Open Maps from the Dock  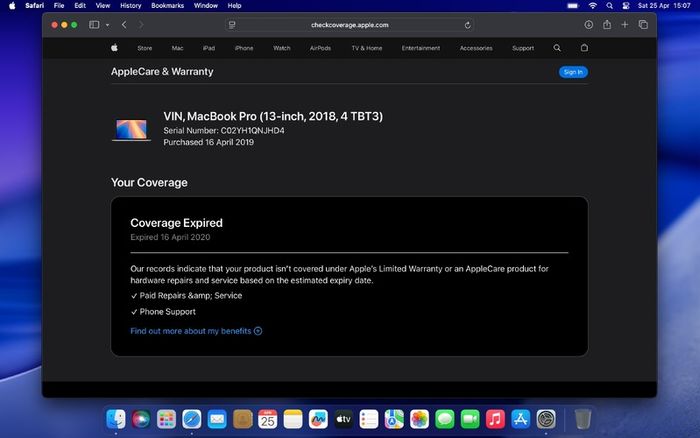394,419
